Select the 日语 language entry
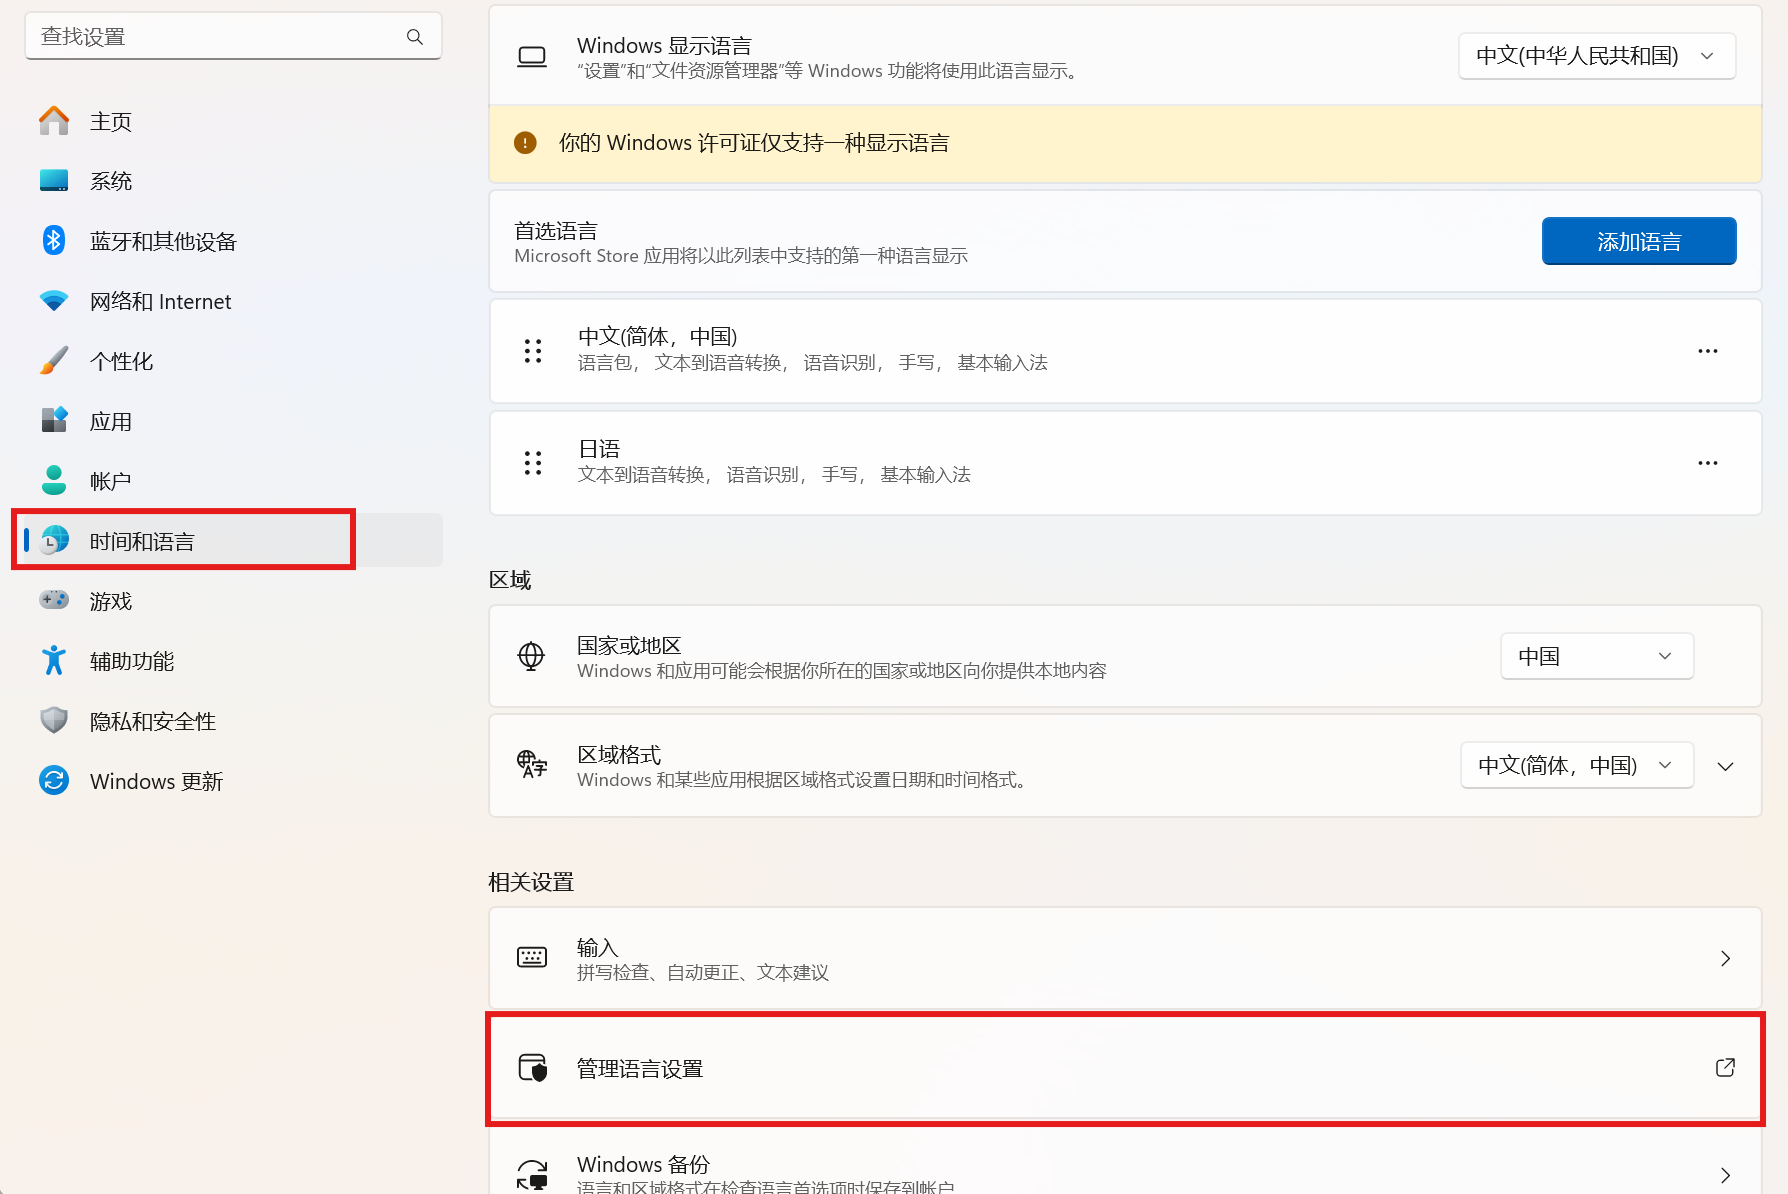The width and height of the screenshot is (1788, 1194). point(1125,463)
